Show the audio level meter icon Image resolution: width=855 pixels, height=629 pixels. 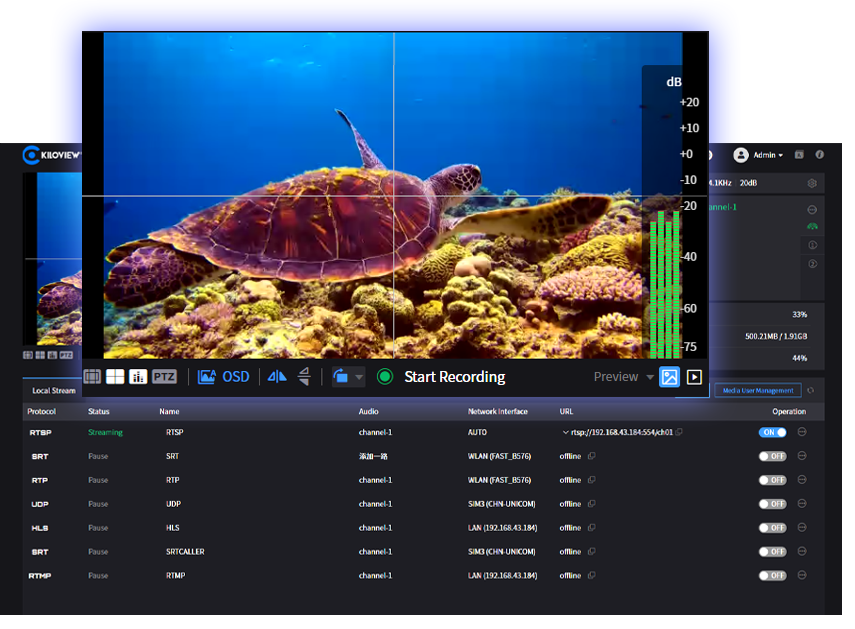pos(139,377)
